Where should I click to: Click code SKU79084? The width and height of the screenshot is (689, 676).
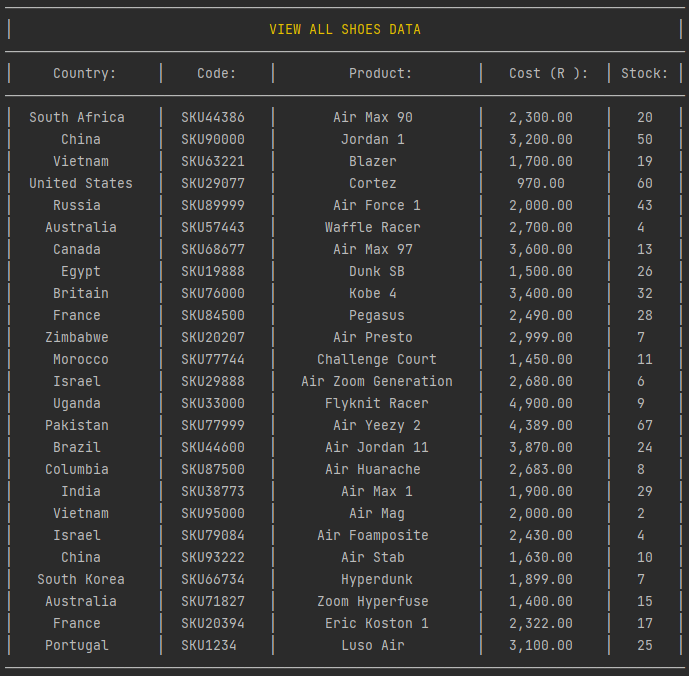(x=213, y=535)
